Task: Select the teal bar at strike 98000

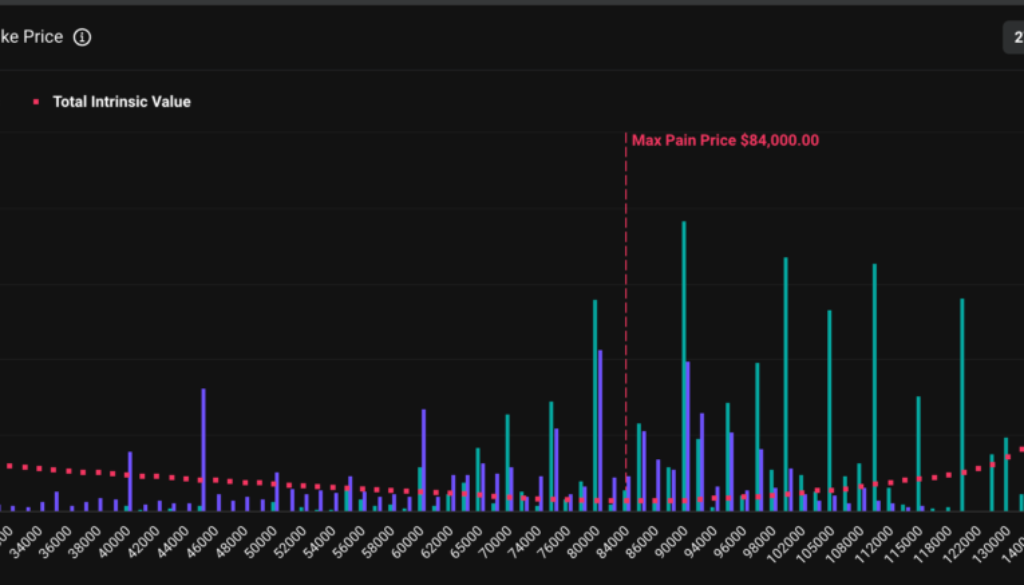Action: pyautogui.click(x=758, y=437)
